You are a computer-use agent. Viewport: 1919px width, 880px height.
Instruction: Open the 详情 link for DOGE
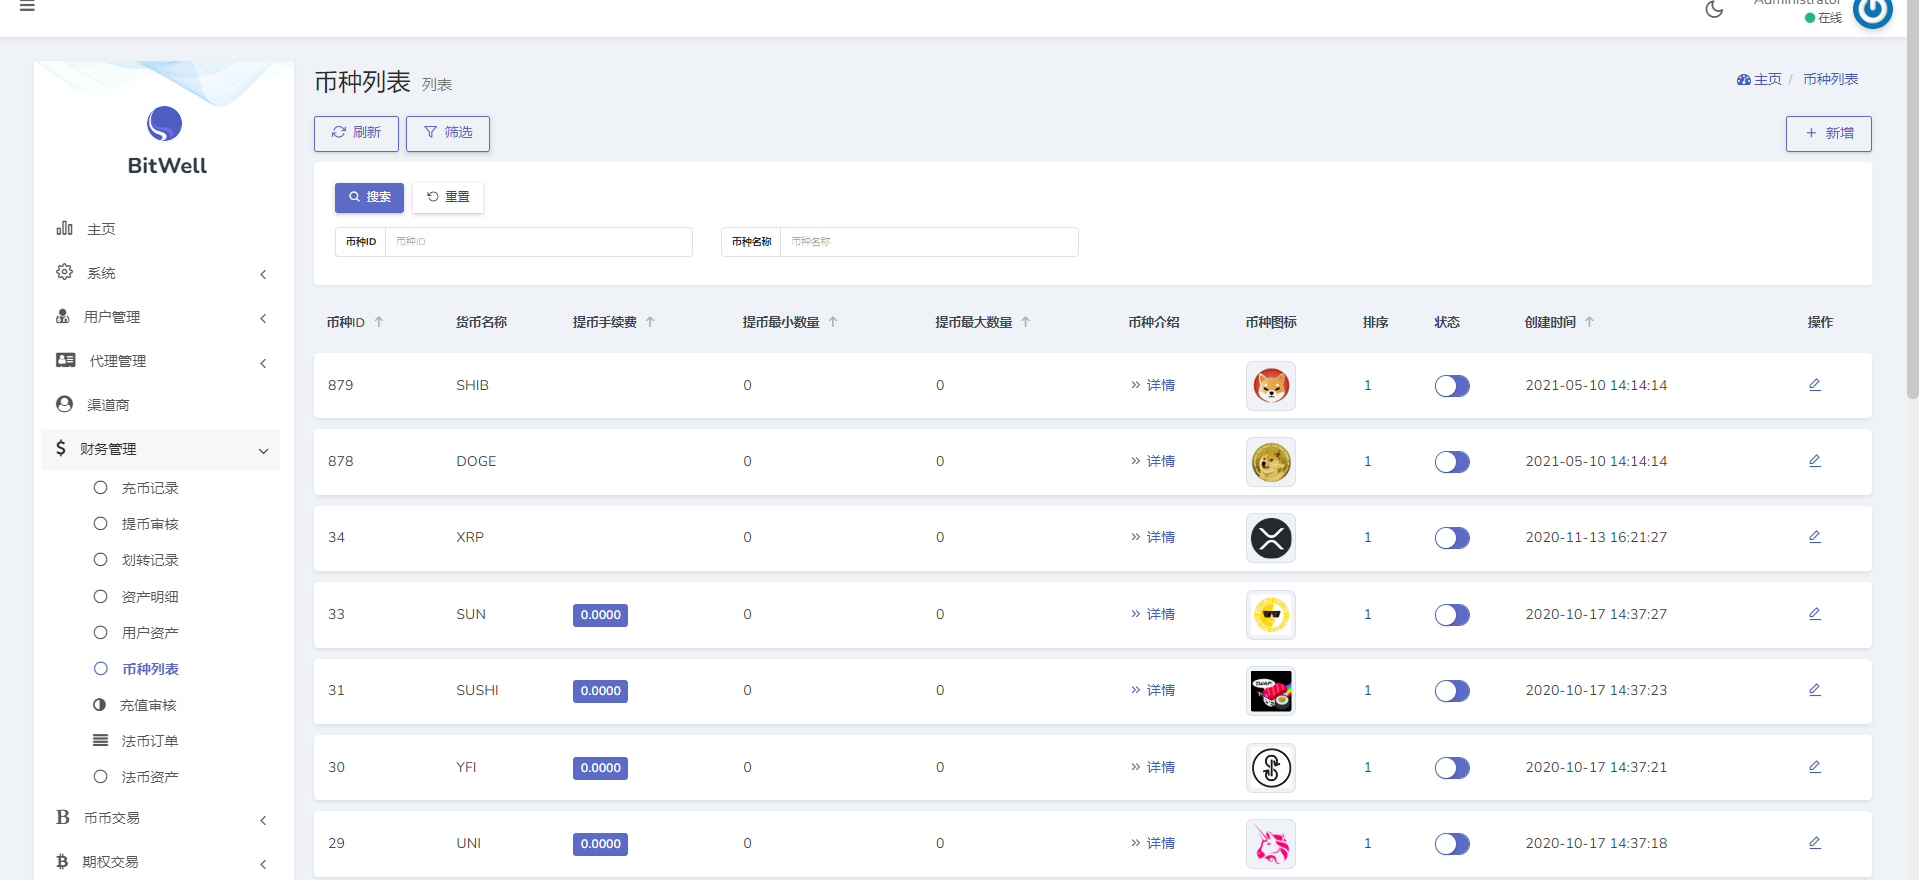pyautogui.click(x=1159, y=461)
